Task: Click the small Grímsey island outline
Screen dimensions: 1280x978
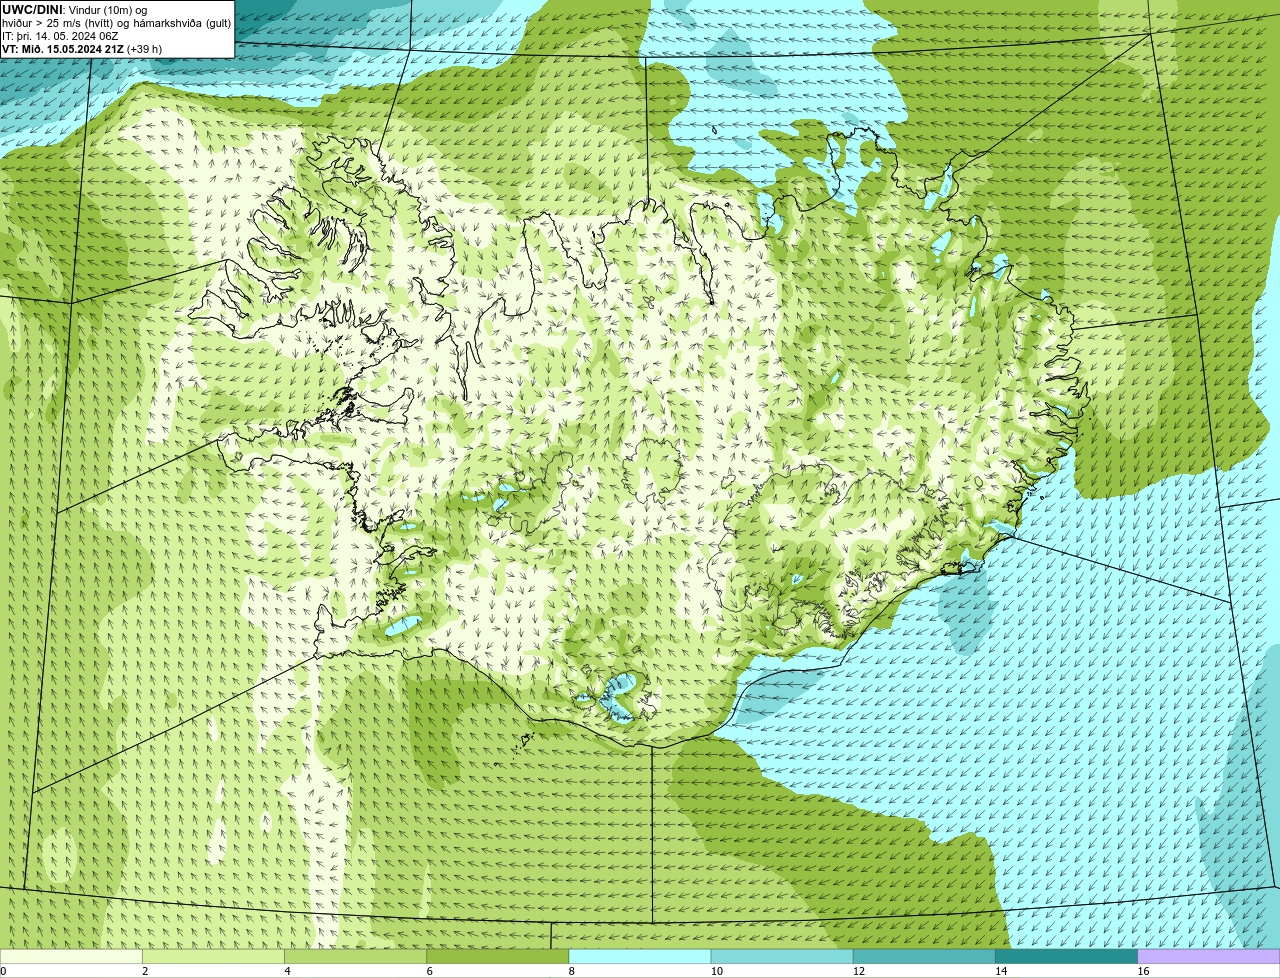Action: pyautogui.click(x=715, y=128)
